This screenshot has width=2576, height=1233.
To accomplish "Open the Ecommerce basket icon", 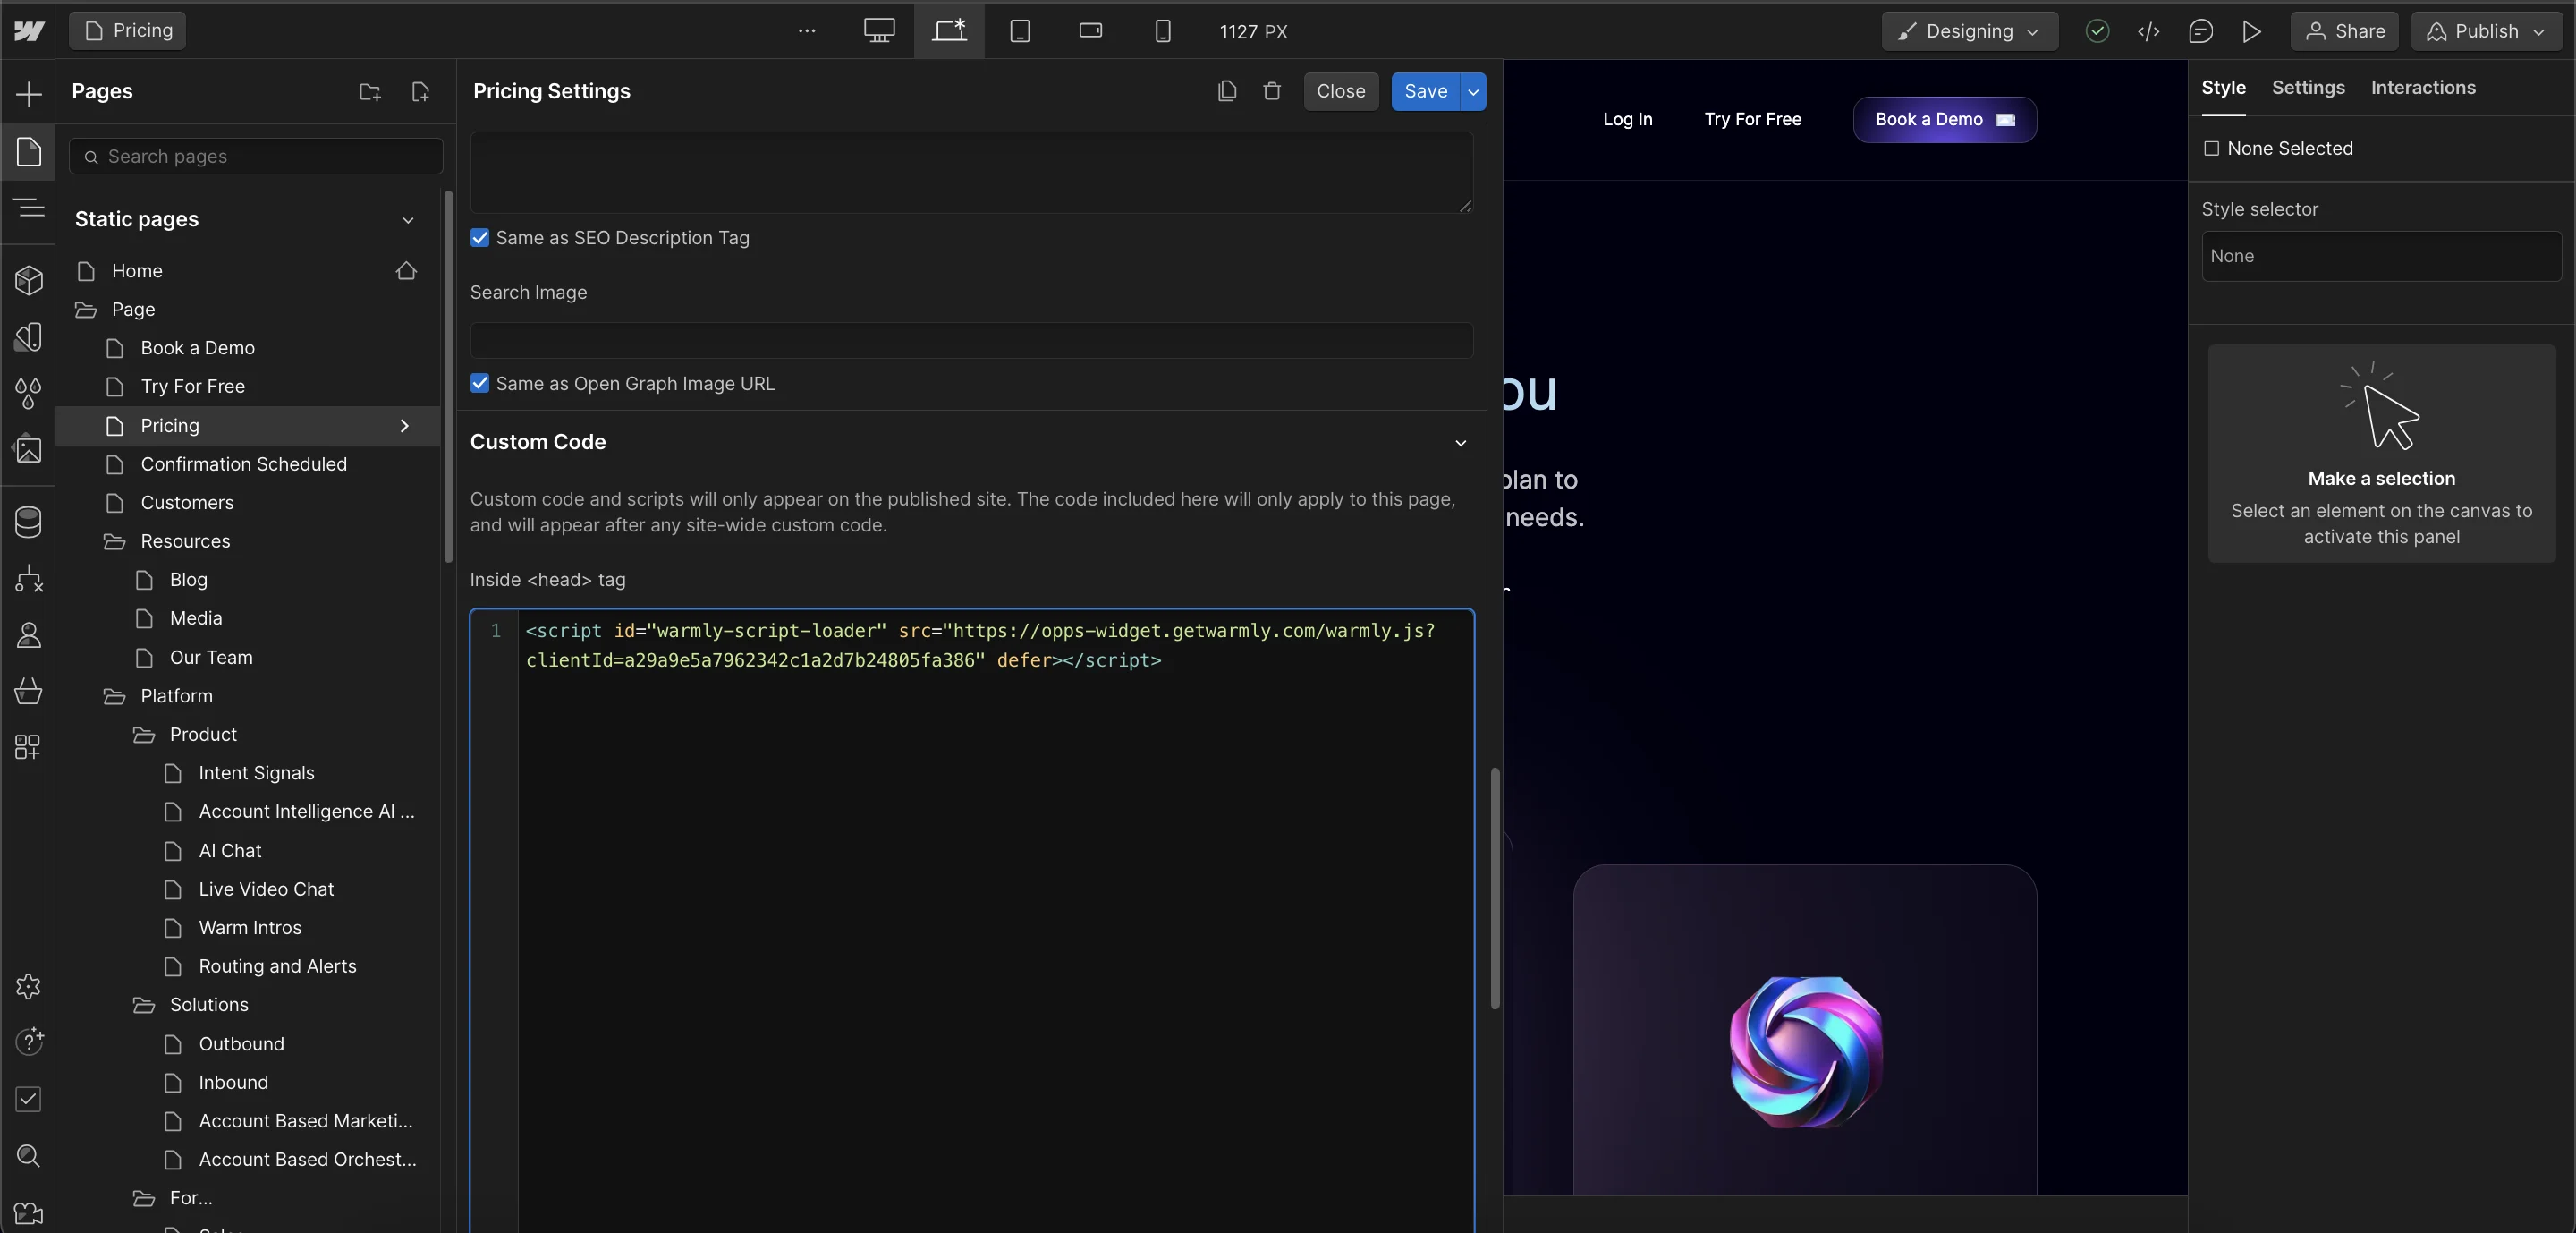I will (29, 690).
